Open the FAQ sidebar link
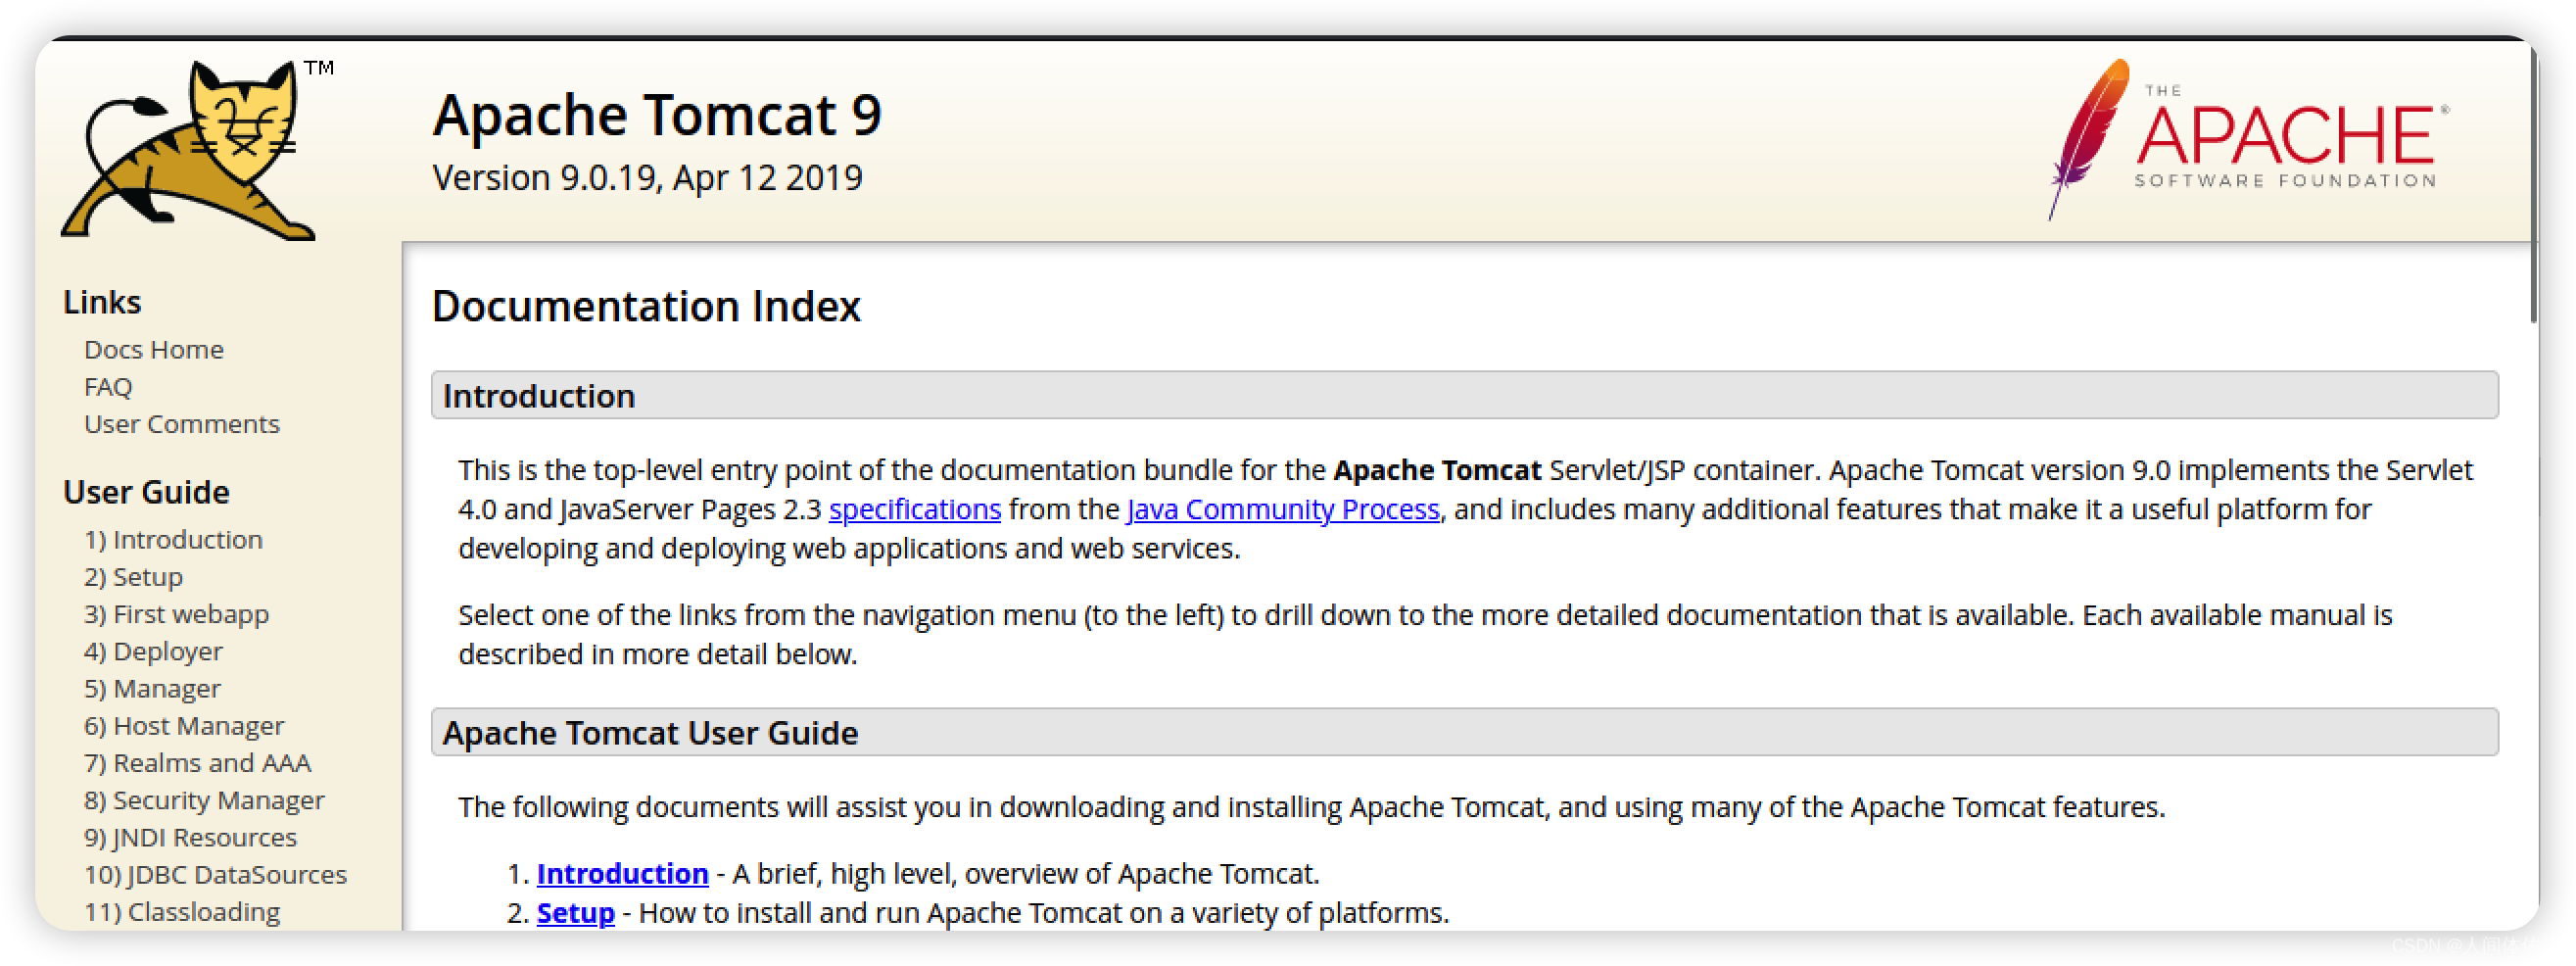 point(108,386)
